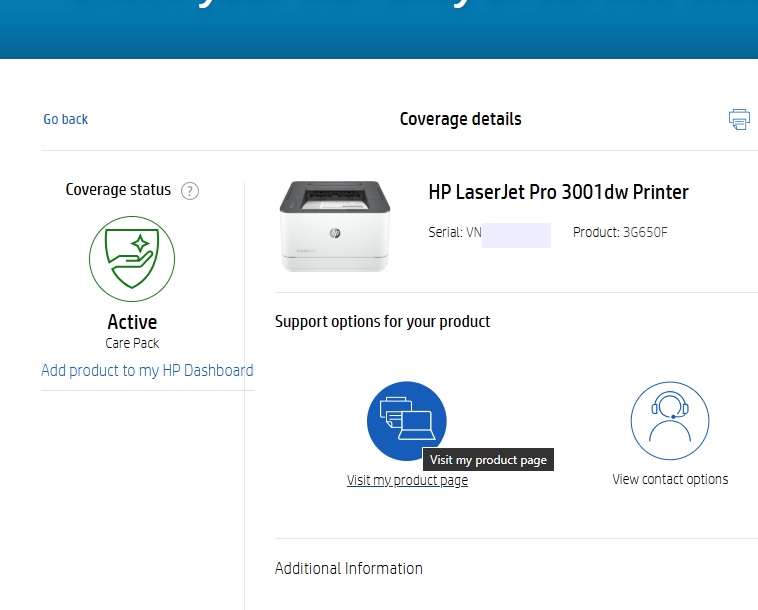The width and height of the screenshot is (758, 610).
Task: Open the Coverage status help question mark
Action: point(190,191)
